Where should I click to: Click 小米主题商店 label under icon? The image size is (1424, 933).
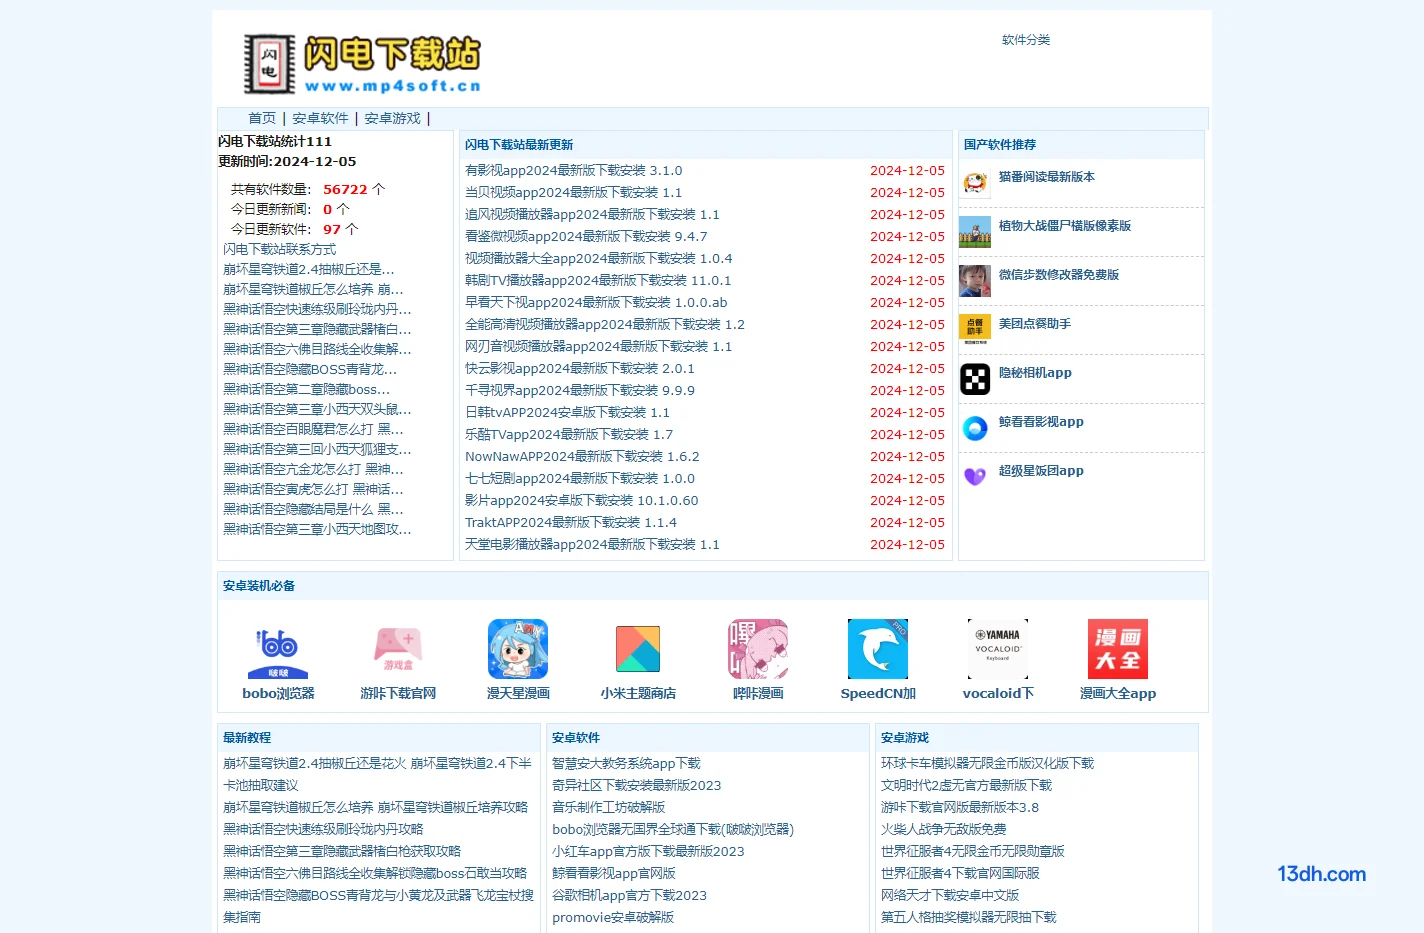[638, 693]
